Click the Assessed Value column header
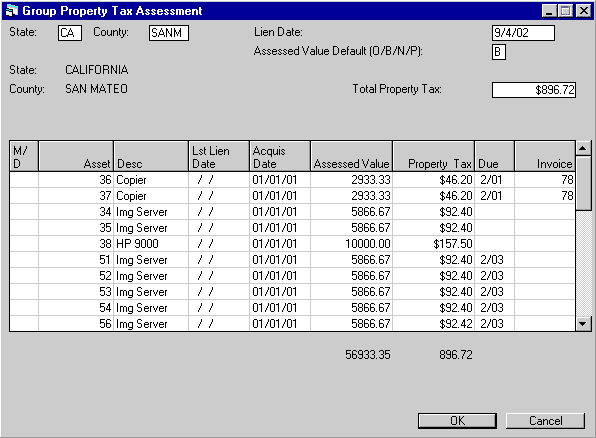The image size is (596, 438). (351, 156)
